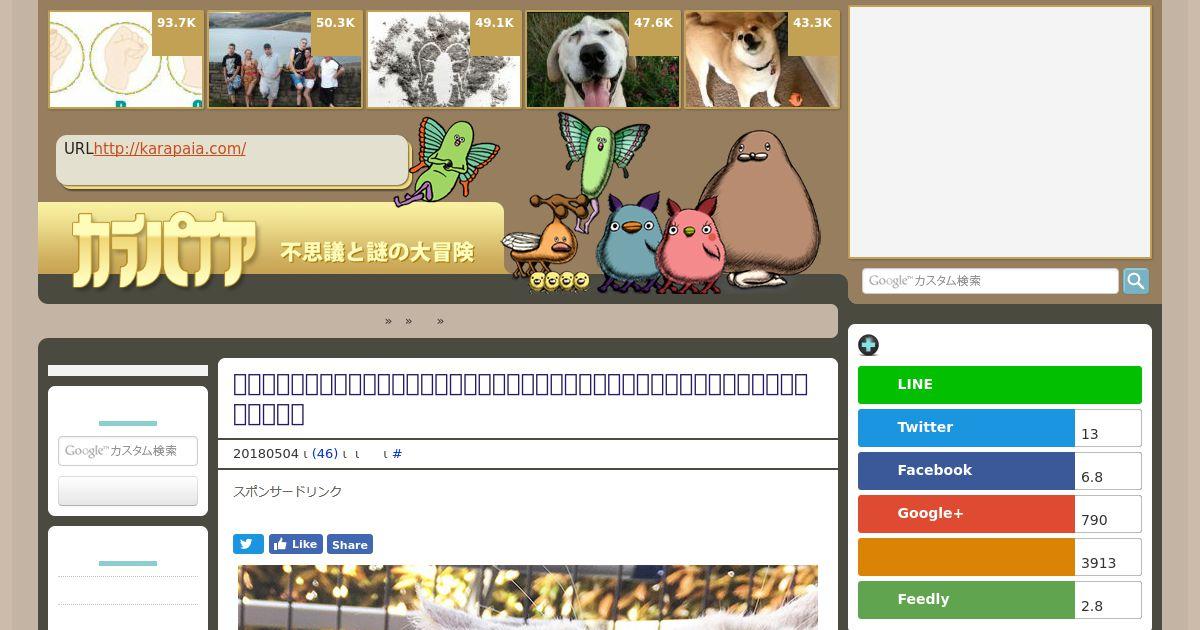
Task: Focus the sidebar Google custom search field
Action: pos(128,451)
